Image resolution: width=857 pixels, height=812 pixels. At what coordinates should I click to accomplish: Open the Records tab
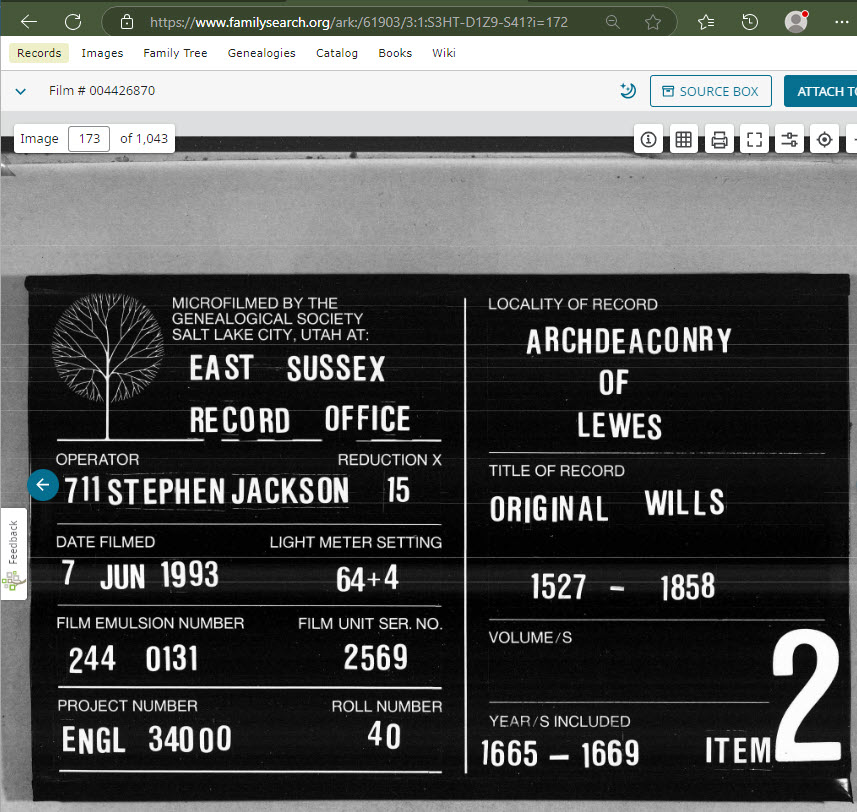point(39,53)
